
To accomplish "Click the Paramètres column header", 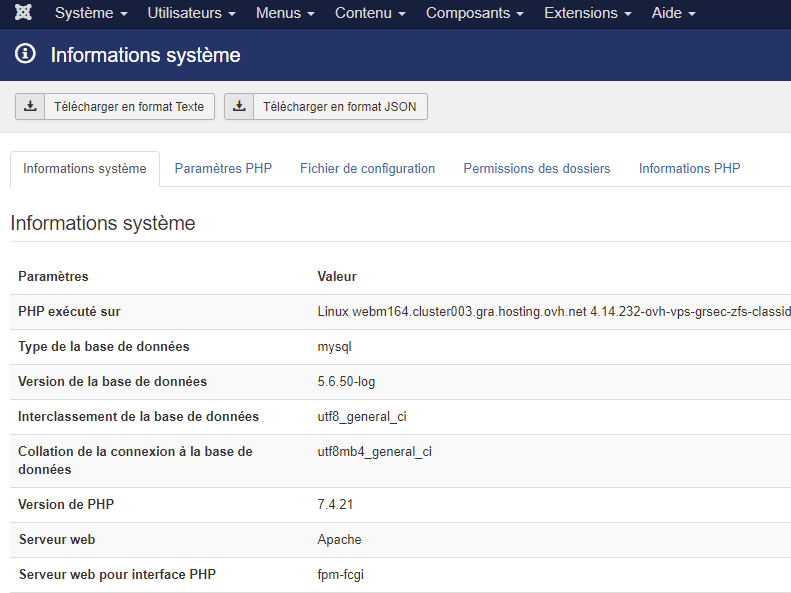I will click(53, 276).
